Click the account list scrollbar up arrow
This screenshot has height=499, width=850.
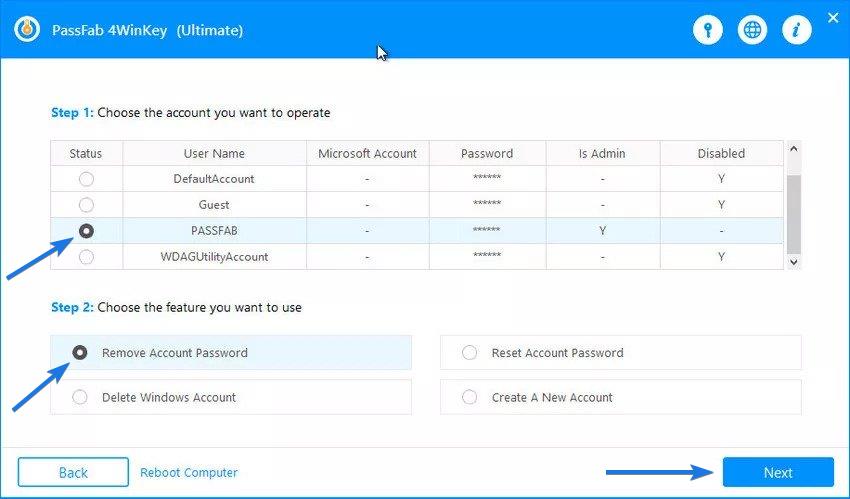794,148
